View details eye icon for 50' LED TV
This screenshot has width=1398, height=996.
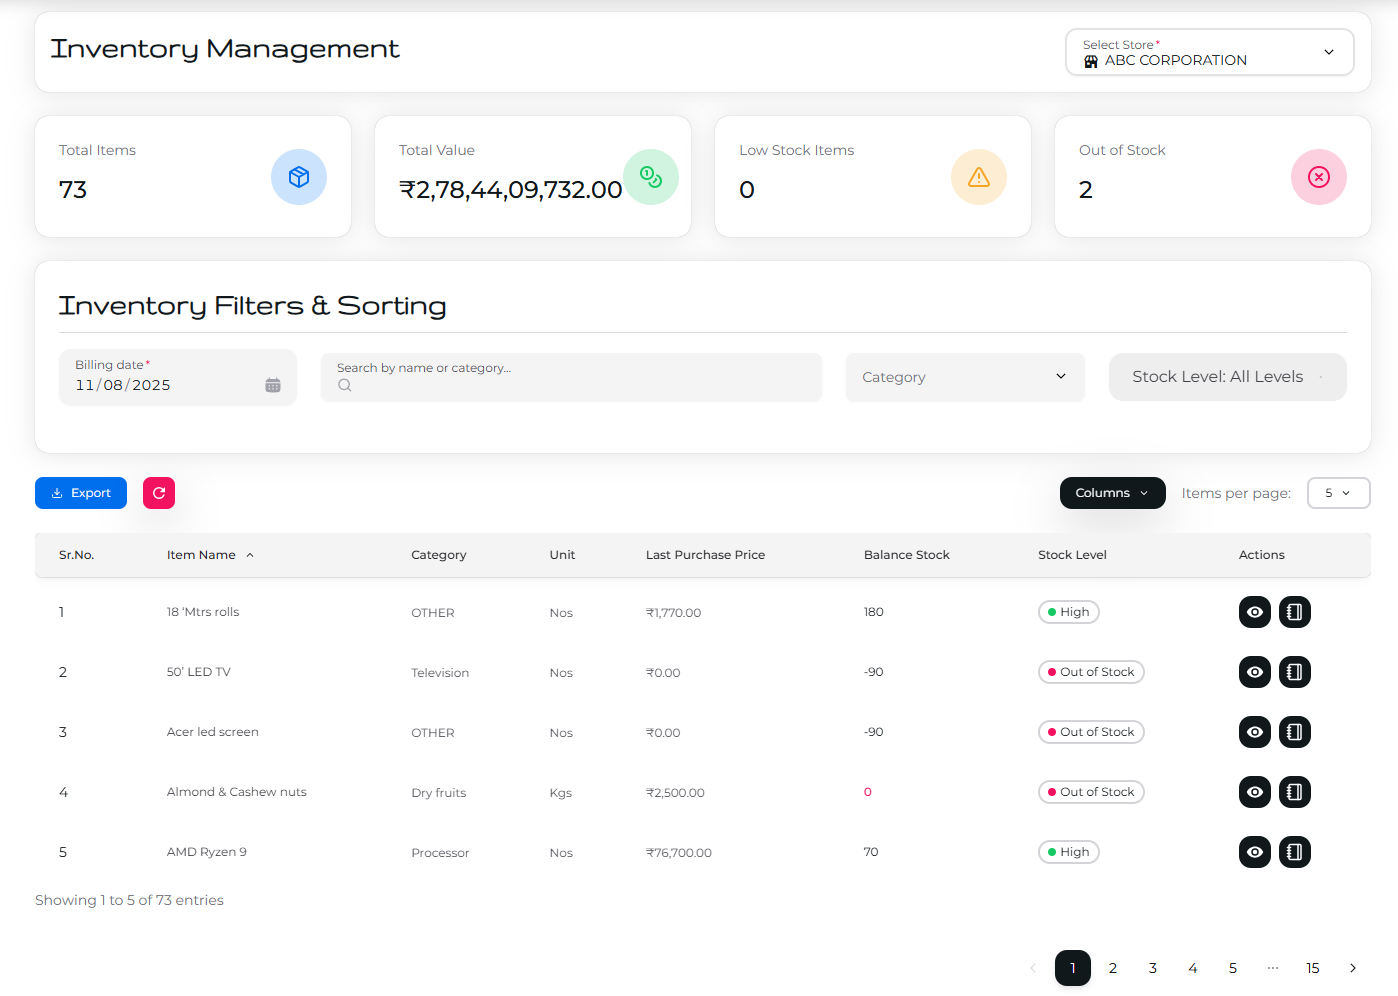(x=1254, y=672)
